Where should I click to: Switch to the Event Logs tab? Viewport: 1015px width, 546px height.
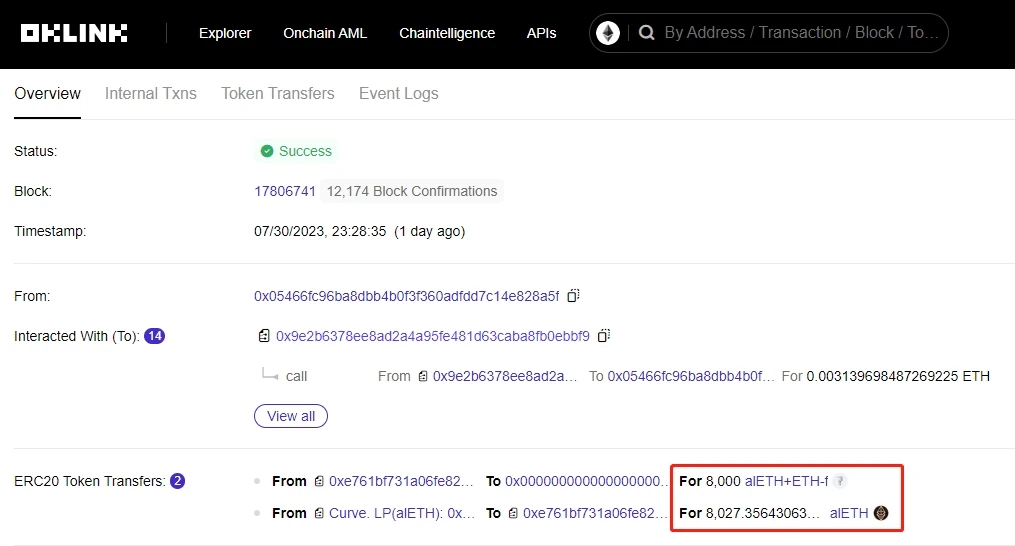click(398, 93)
